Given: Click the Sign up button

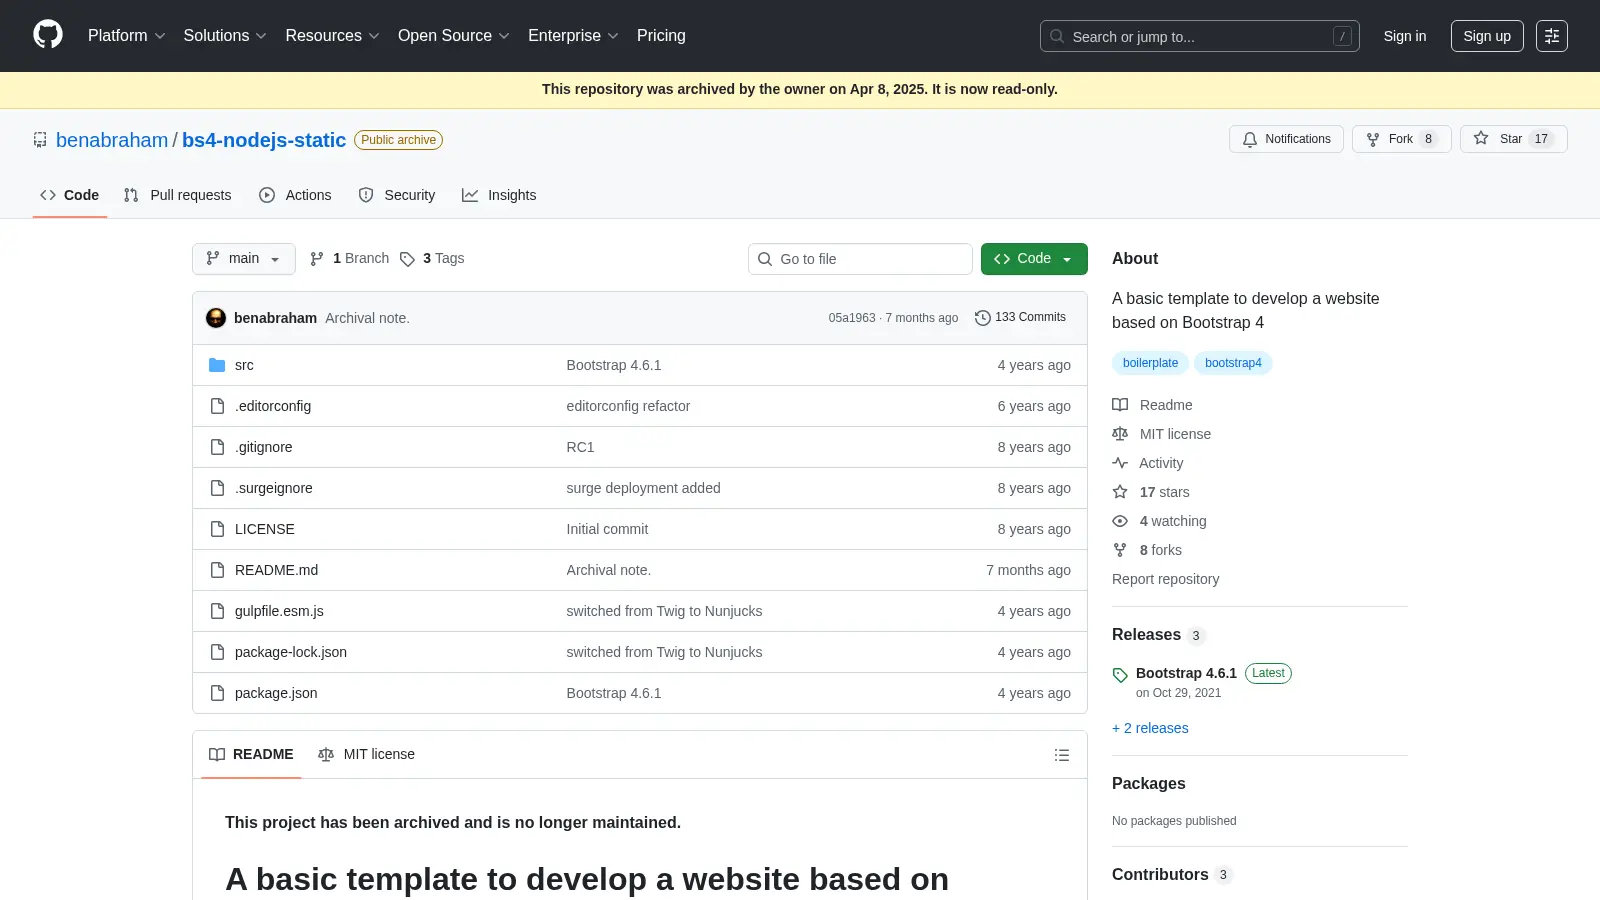Looking at the screenshot, I should pyautogui.click(x=1487, y=36).
